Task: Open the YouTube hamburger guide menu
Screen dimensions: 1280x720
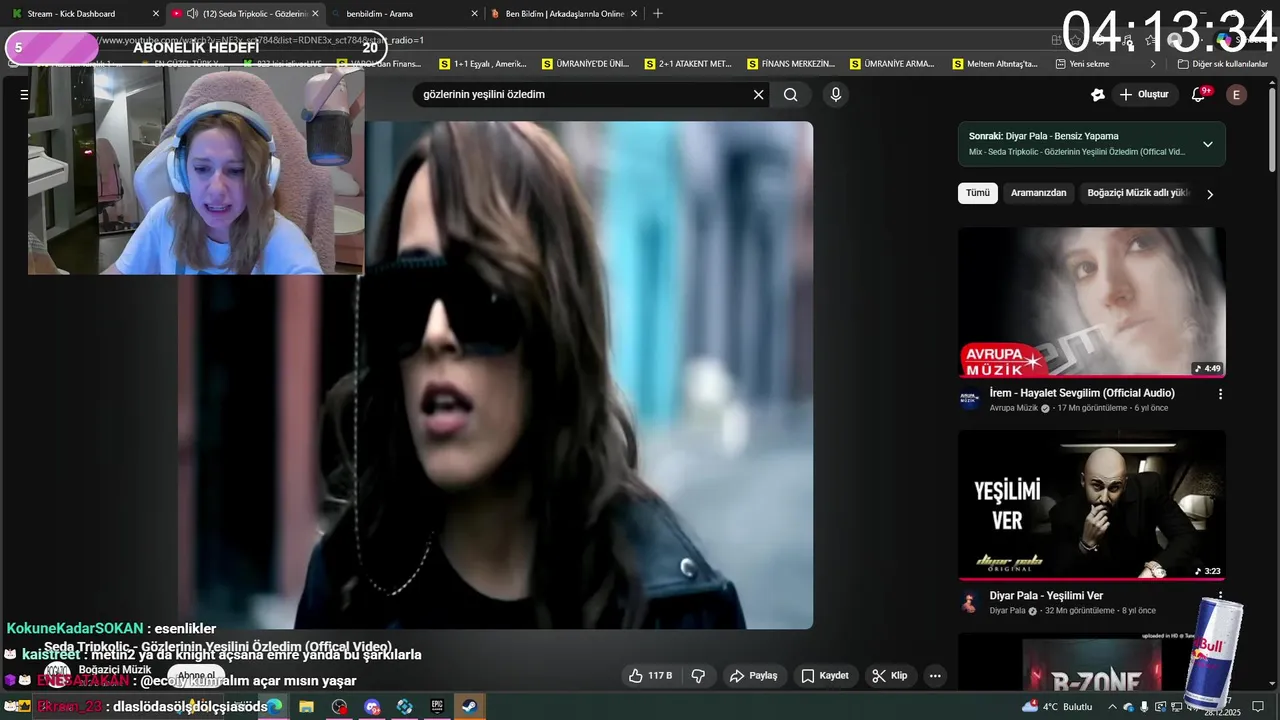Action: pos(24,95)
